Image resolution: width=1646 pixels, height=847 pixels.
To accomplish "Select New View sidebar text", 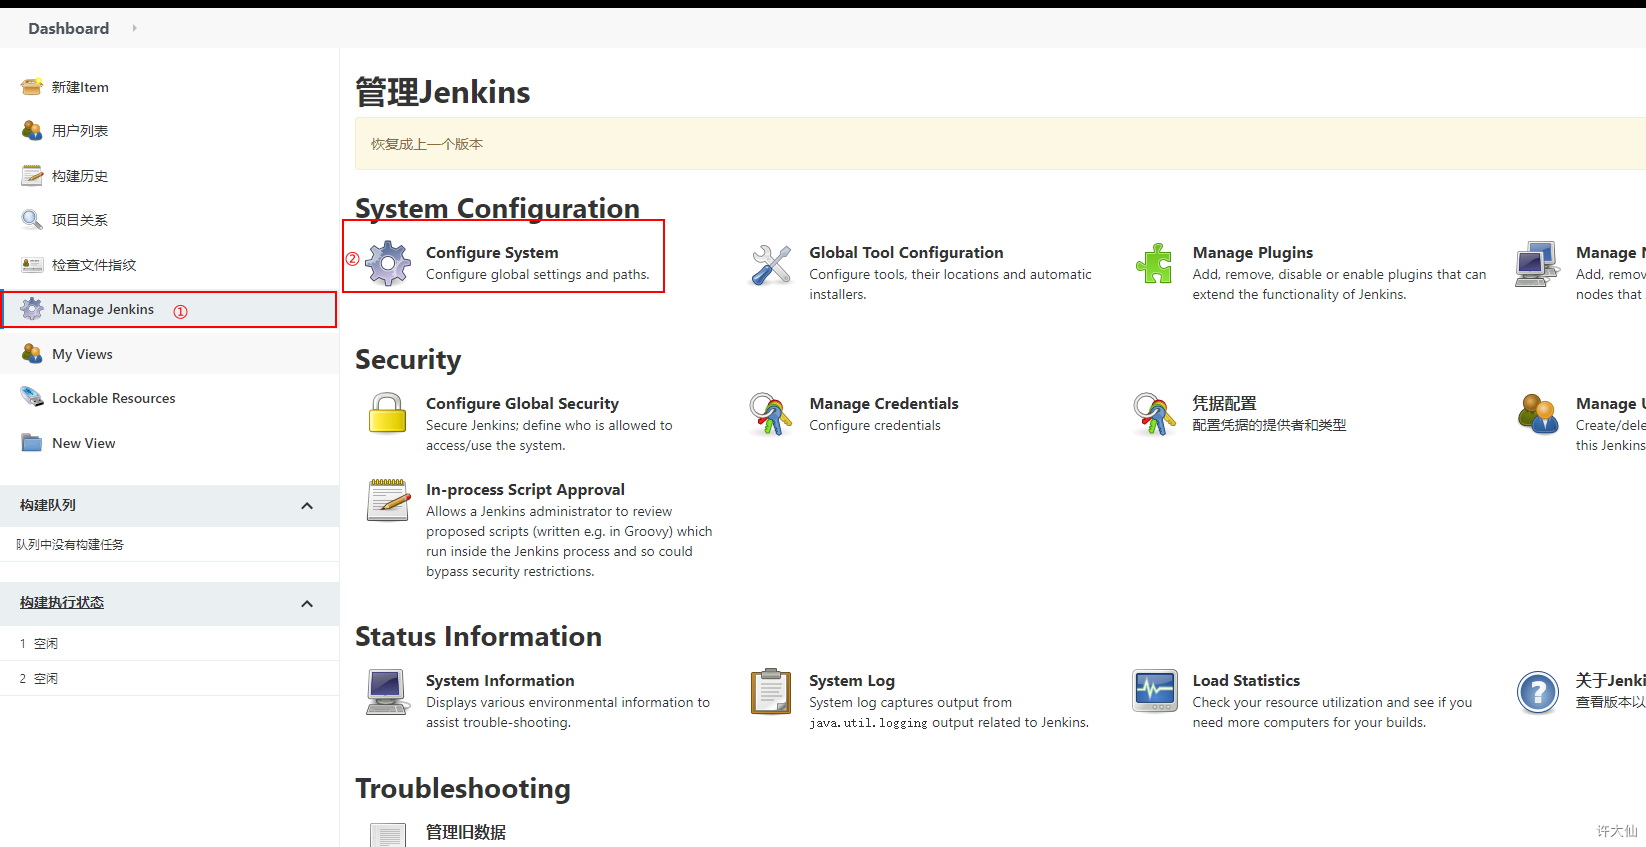I will [83, 443].
